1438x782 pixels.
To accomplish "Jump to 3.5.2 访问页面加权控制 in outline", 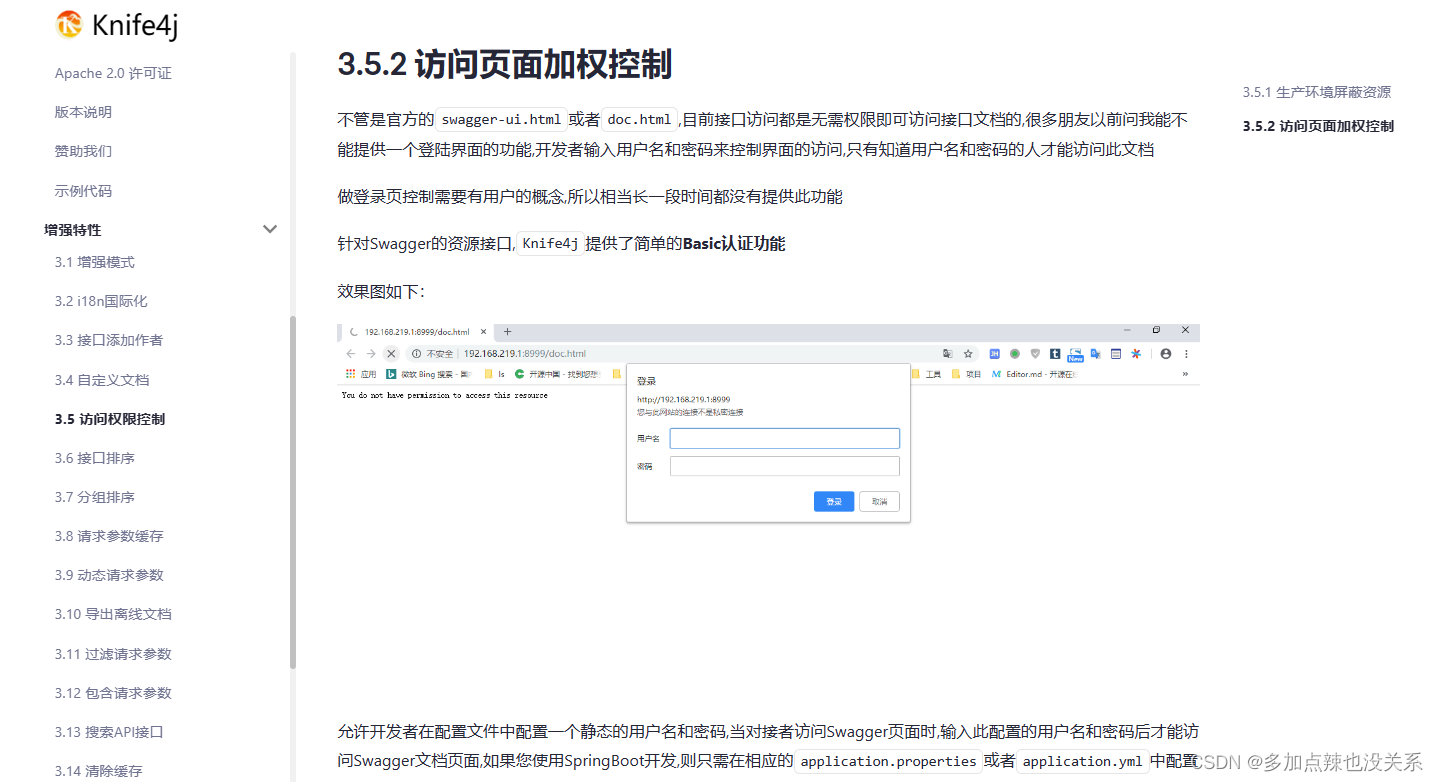I will point(1318,126).
